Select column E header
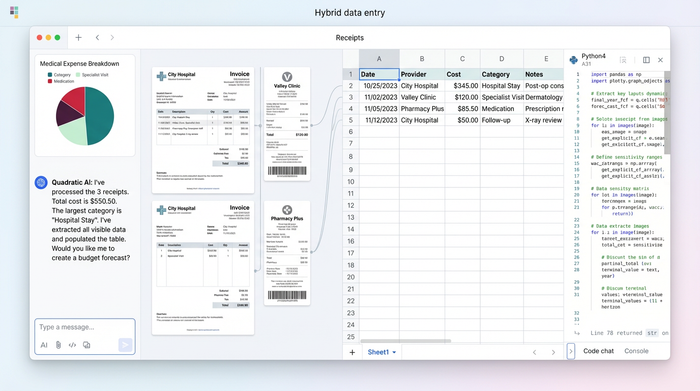Image resolution: width=700 pixels, height=391 pixels. [544, 58]
